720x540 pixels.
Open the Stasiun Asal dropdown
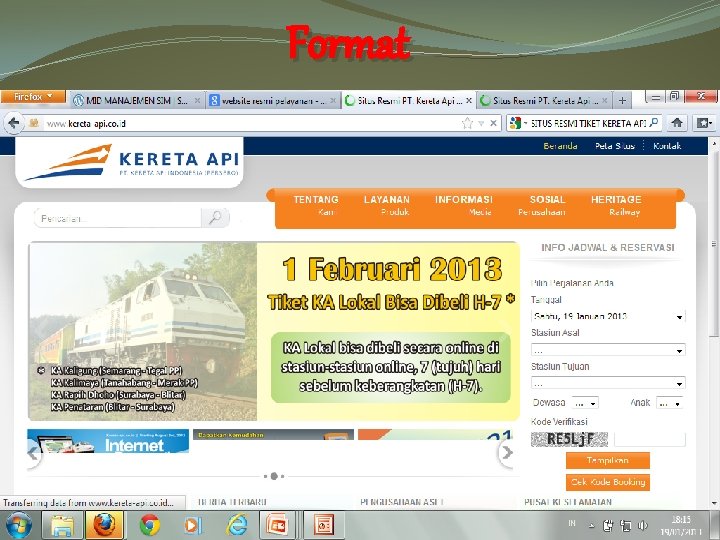pyautogui.click(x=608, y=350)
